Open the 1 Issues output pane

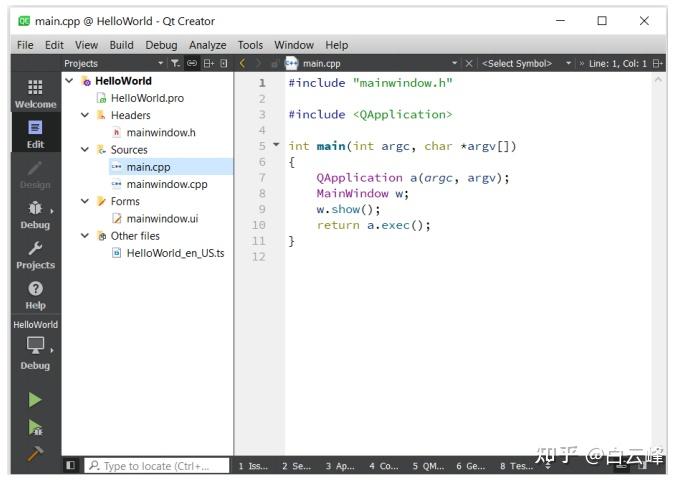[253, 466]
